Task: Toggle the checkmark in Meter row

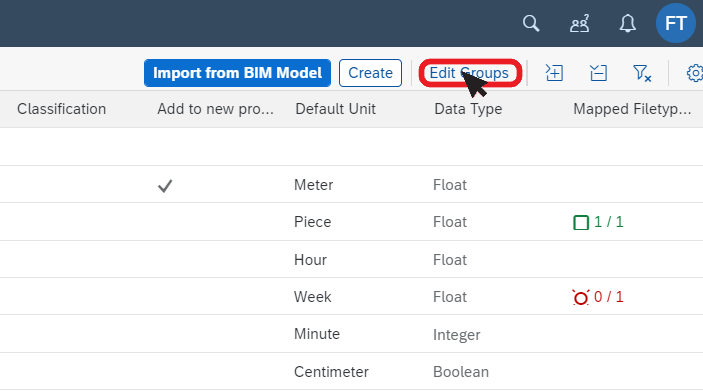Action: 165,185
